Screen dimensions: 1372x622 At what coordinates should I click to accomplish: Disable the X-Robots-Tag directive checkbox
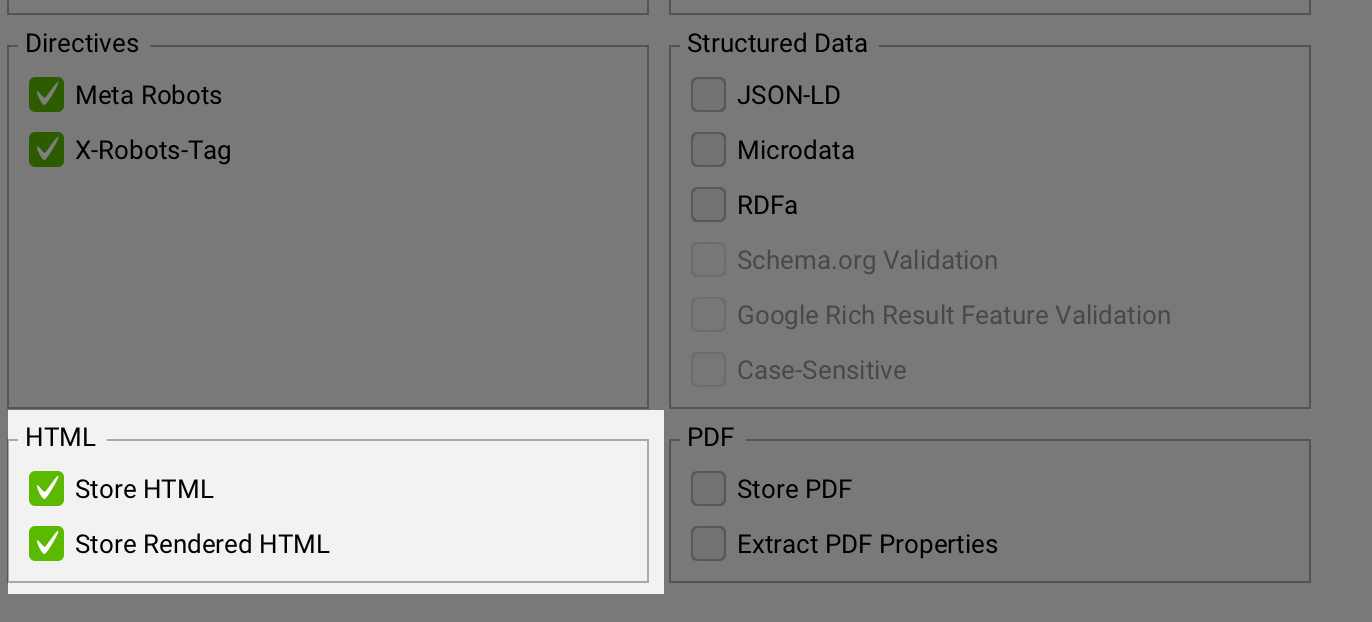click(x=46, y=150)
